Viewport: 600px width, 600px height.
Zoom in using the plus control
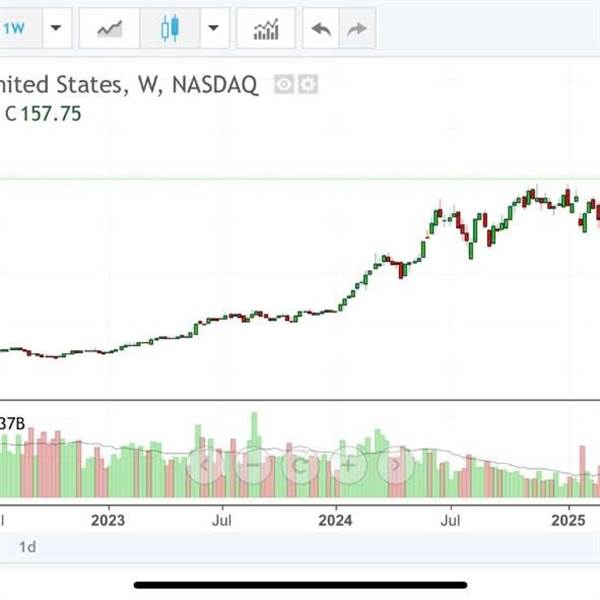click(x=348, y=466)
